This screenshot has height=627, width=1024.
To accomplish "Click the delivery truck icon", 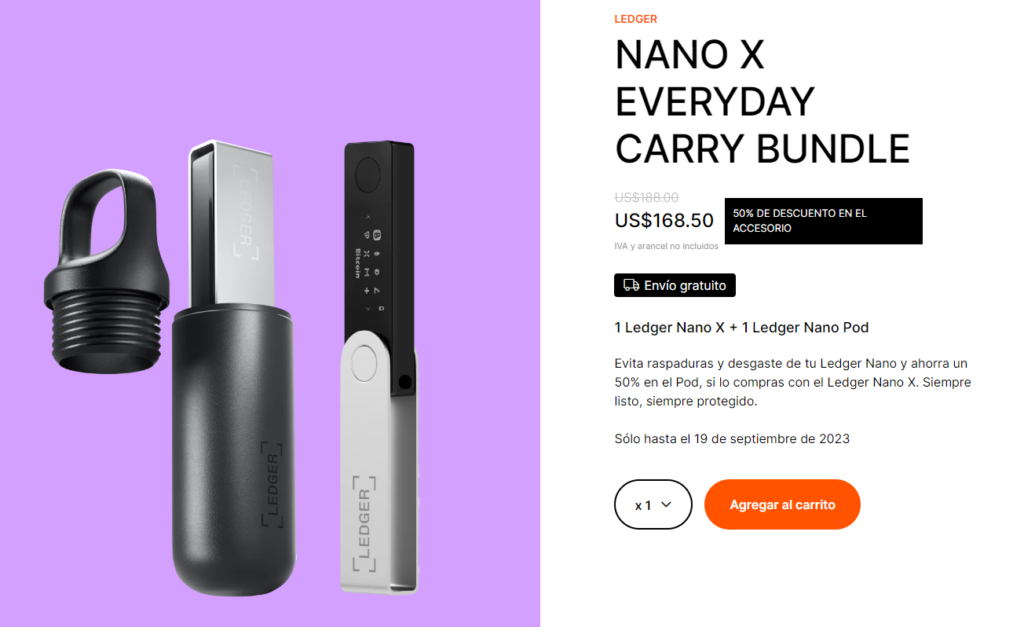I will tap(631, 285).
